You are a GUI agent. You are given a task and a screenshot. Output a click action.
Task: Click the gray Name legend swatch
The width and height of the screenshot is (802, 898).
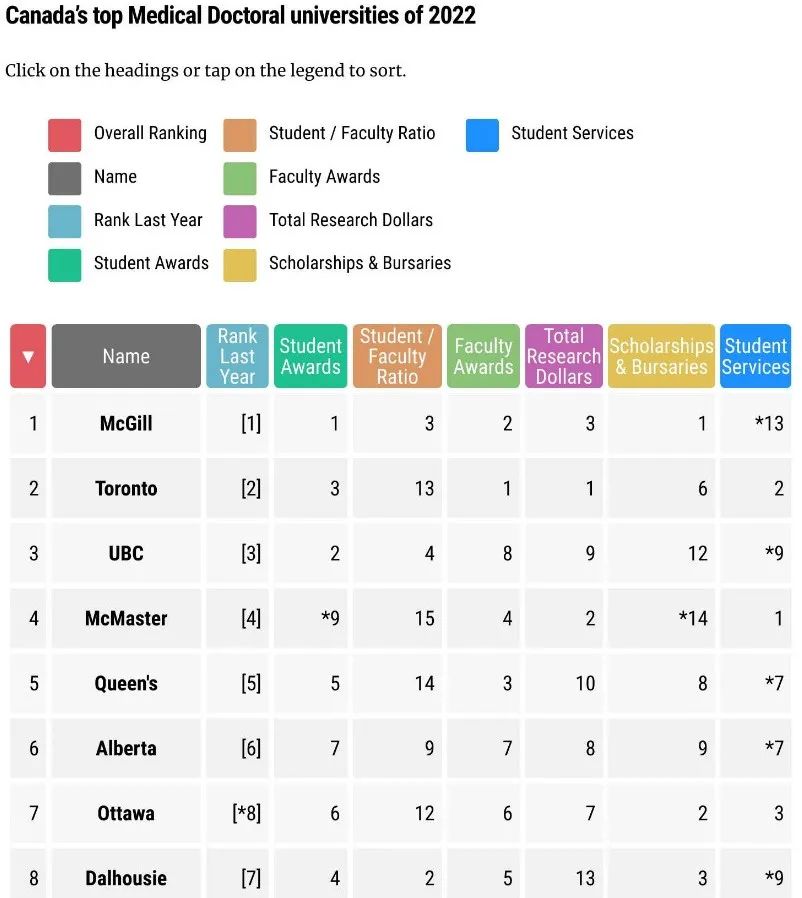65,179
